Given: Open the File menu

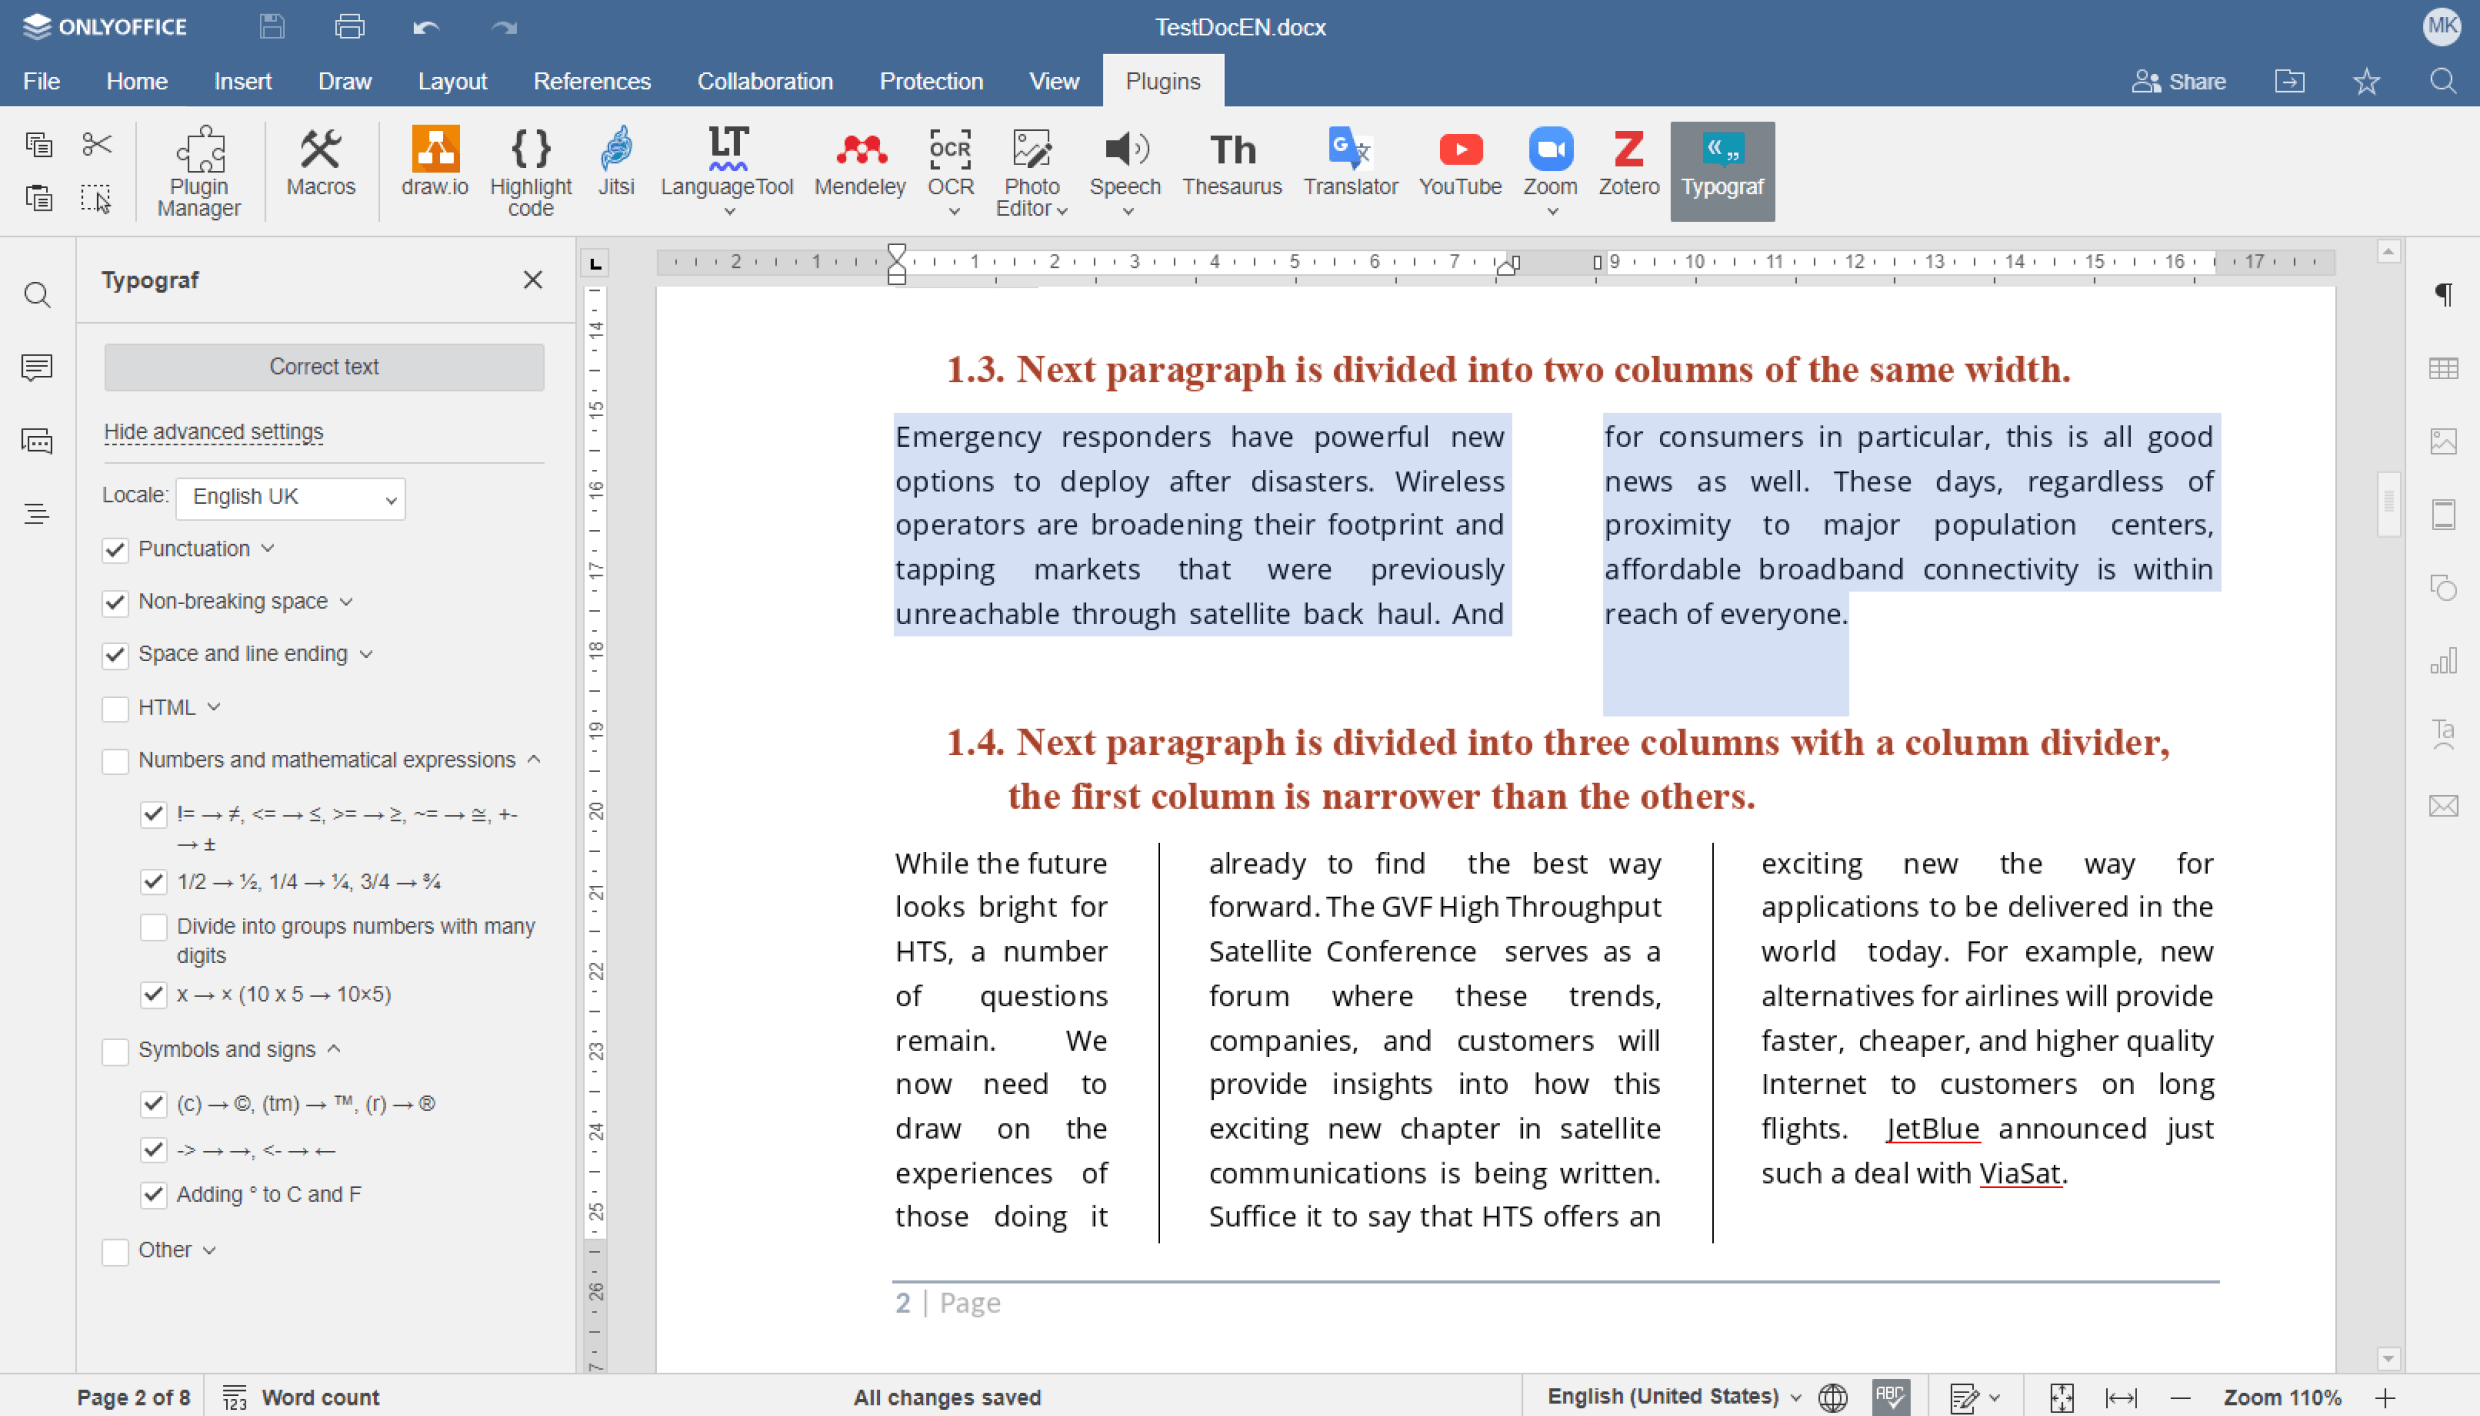Looking at the screenshot, I should click(41, 81).
